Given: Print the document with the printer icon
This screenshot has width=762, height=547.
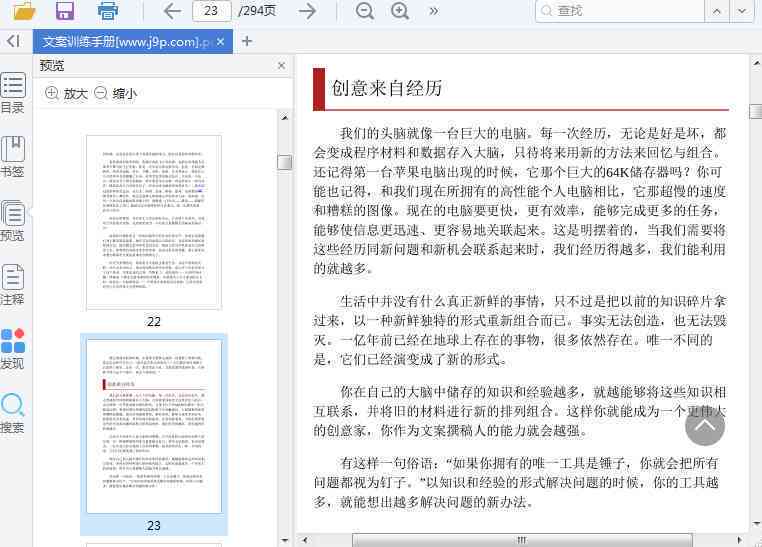Looking at the screenshot, I should pyautogui.click(x=107, y=10).
